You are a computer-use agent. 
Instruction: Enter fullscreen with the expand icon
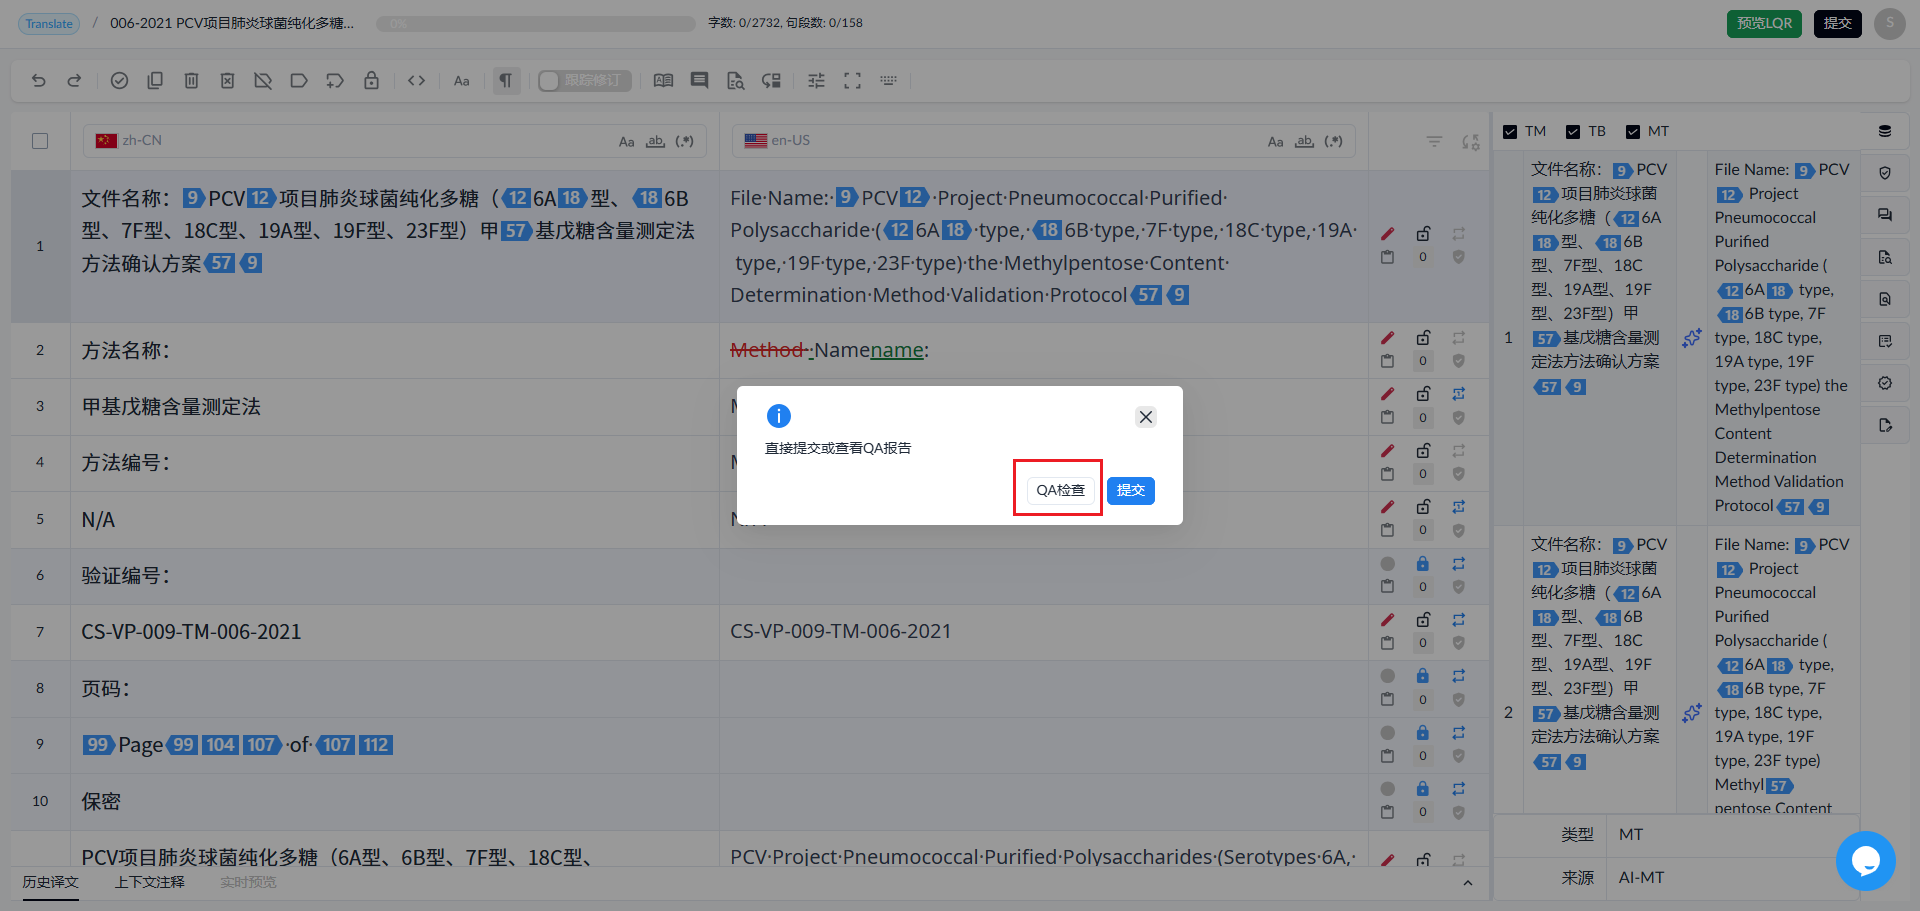pyautogui.click(x=852, y=81)
